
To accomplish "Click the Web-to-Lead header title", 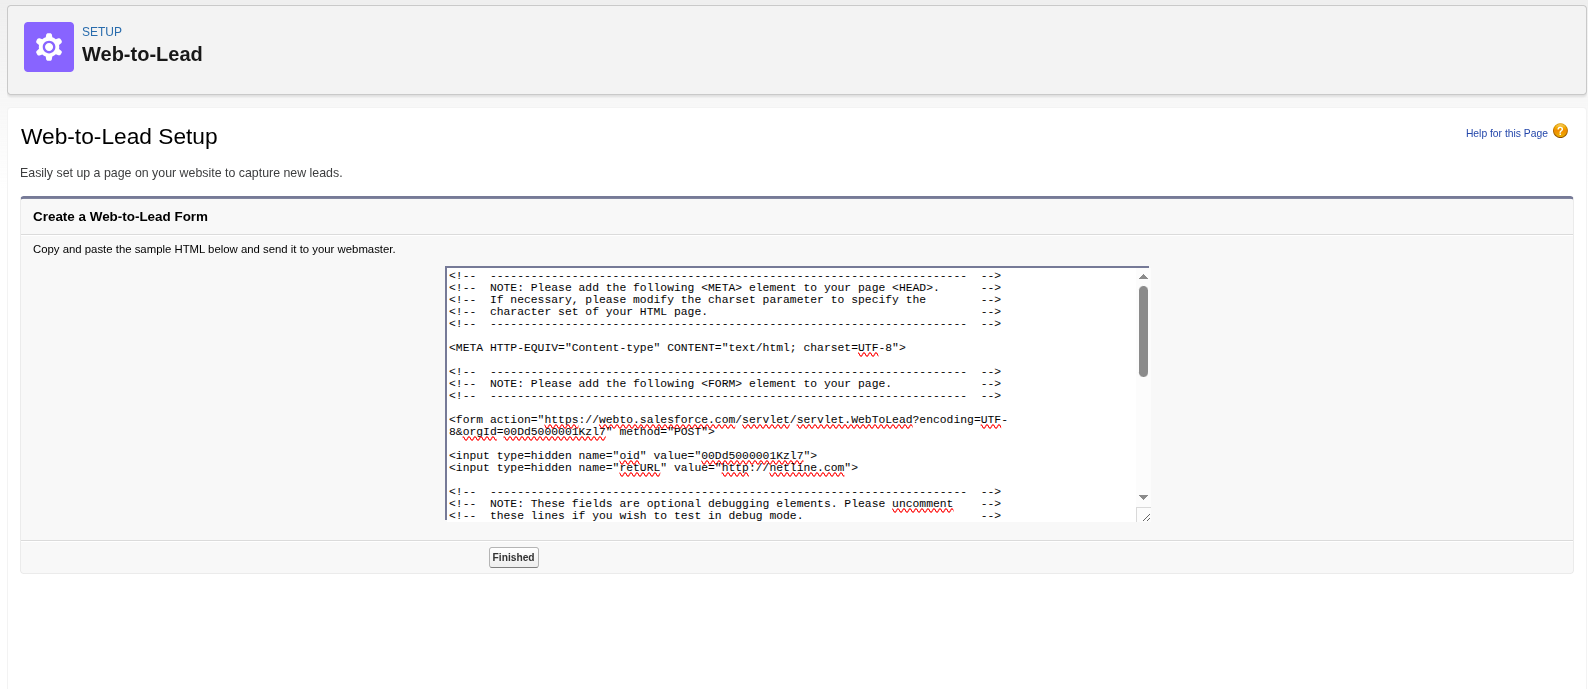I will [142, 55].
